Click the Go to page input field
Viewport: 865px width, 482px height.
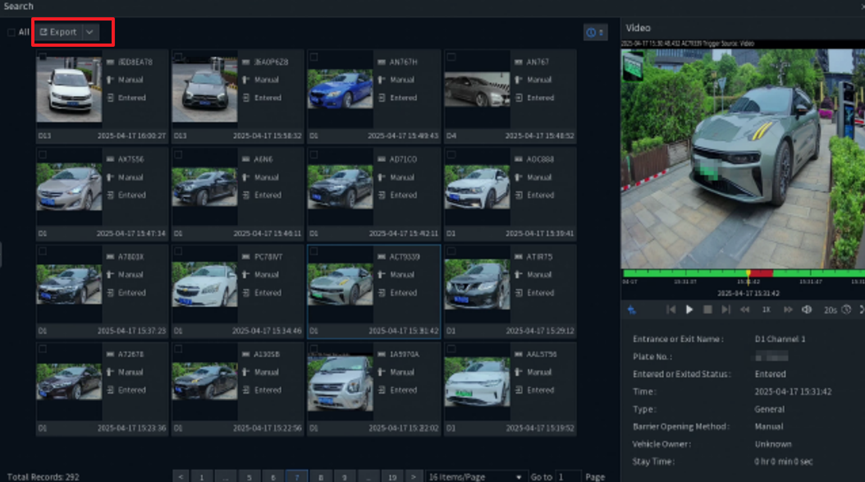568,477
